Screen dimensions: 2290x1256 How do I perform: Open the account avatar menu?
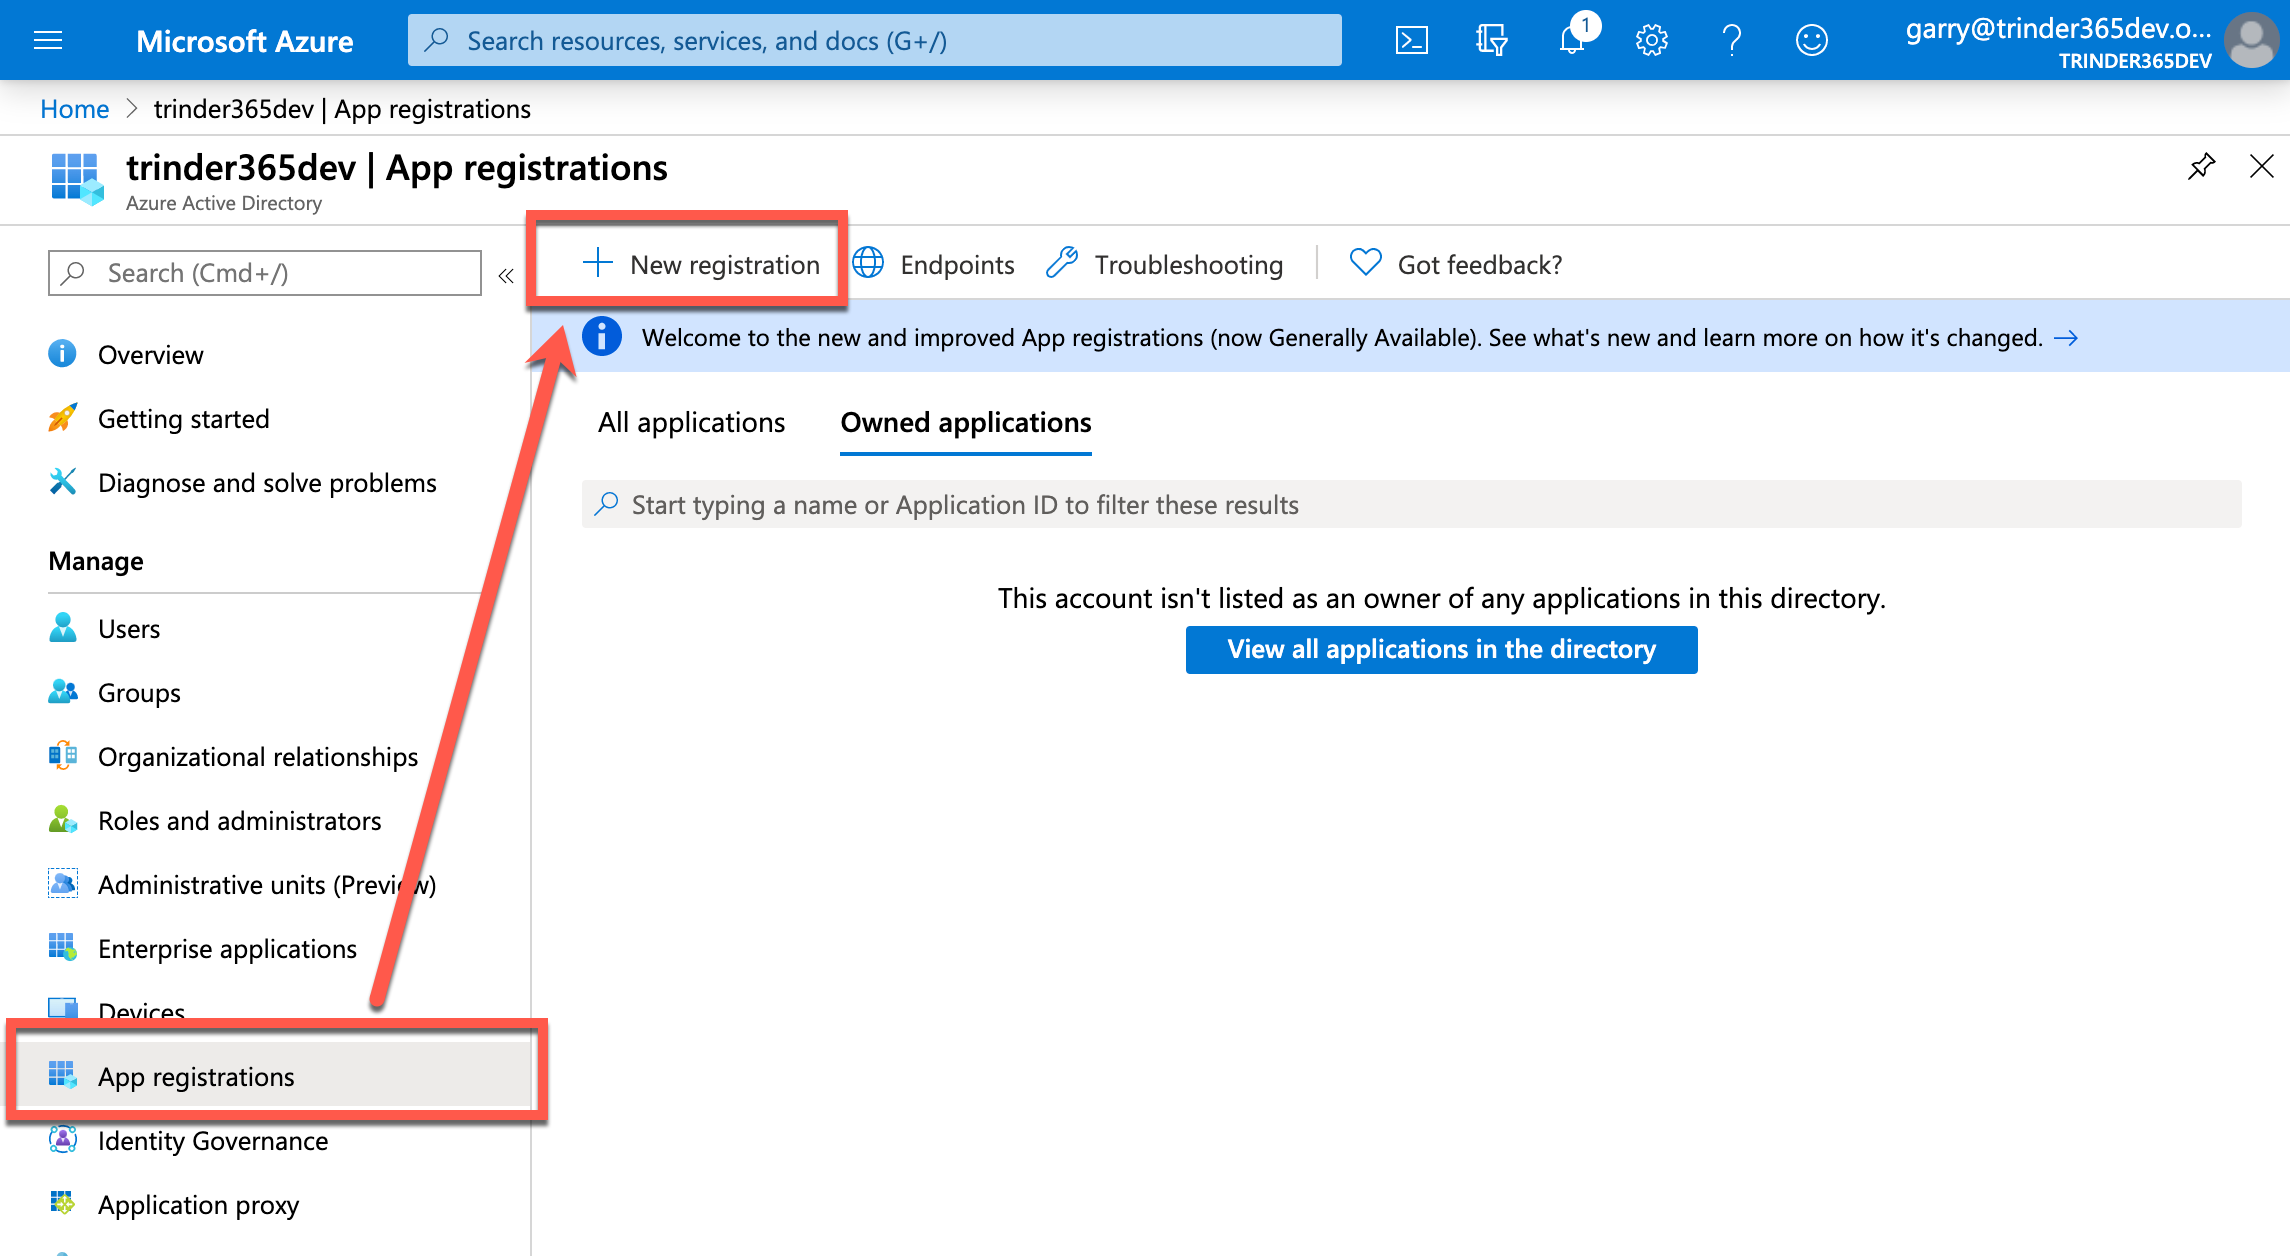(x=2251, y=40)
